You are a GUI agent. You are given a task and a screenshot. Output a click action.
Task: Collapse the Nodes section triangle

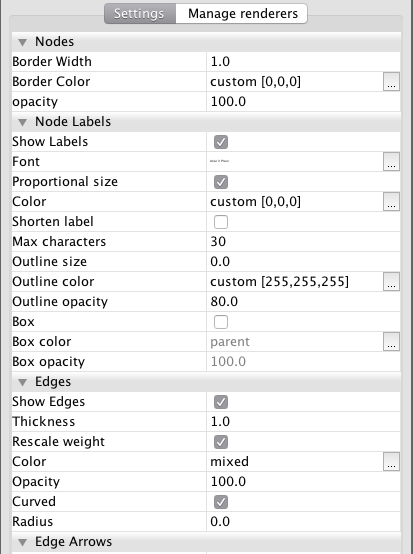[23, 42]
